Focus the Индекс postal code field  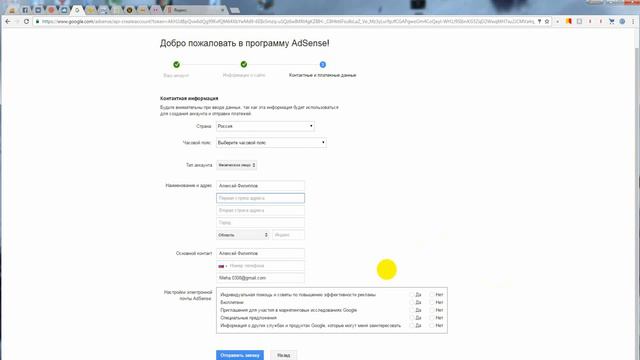coord(288,235)
